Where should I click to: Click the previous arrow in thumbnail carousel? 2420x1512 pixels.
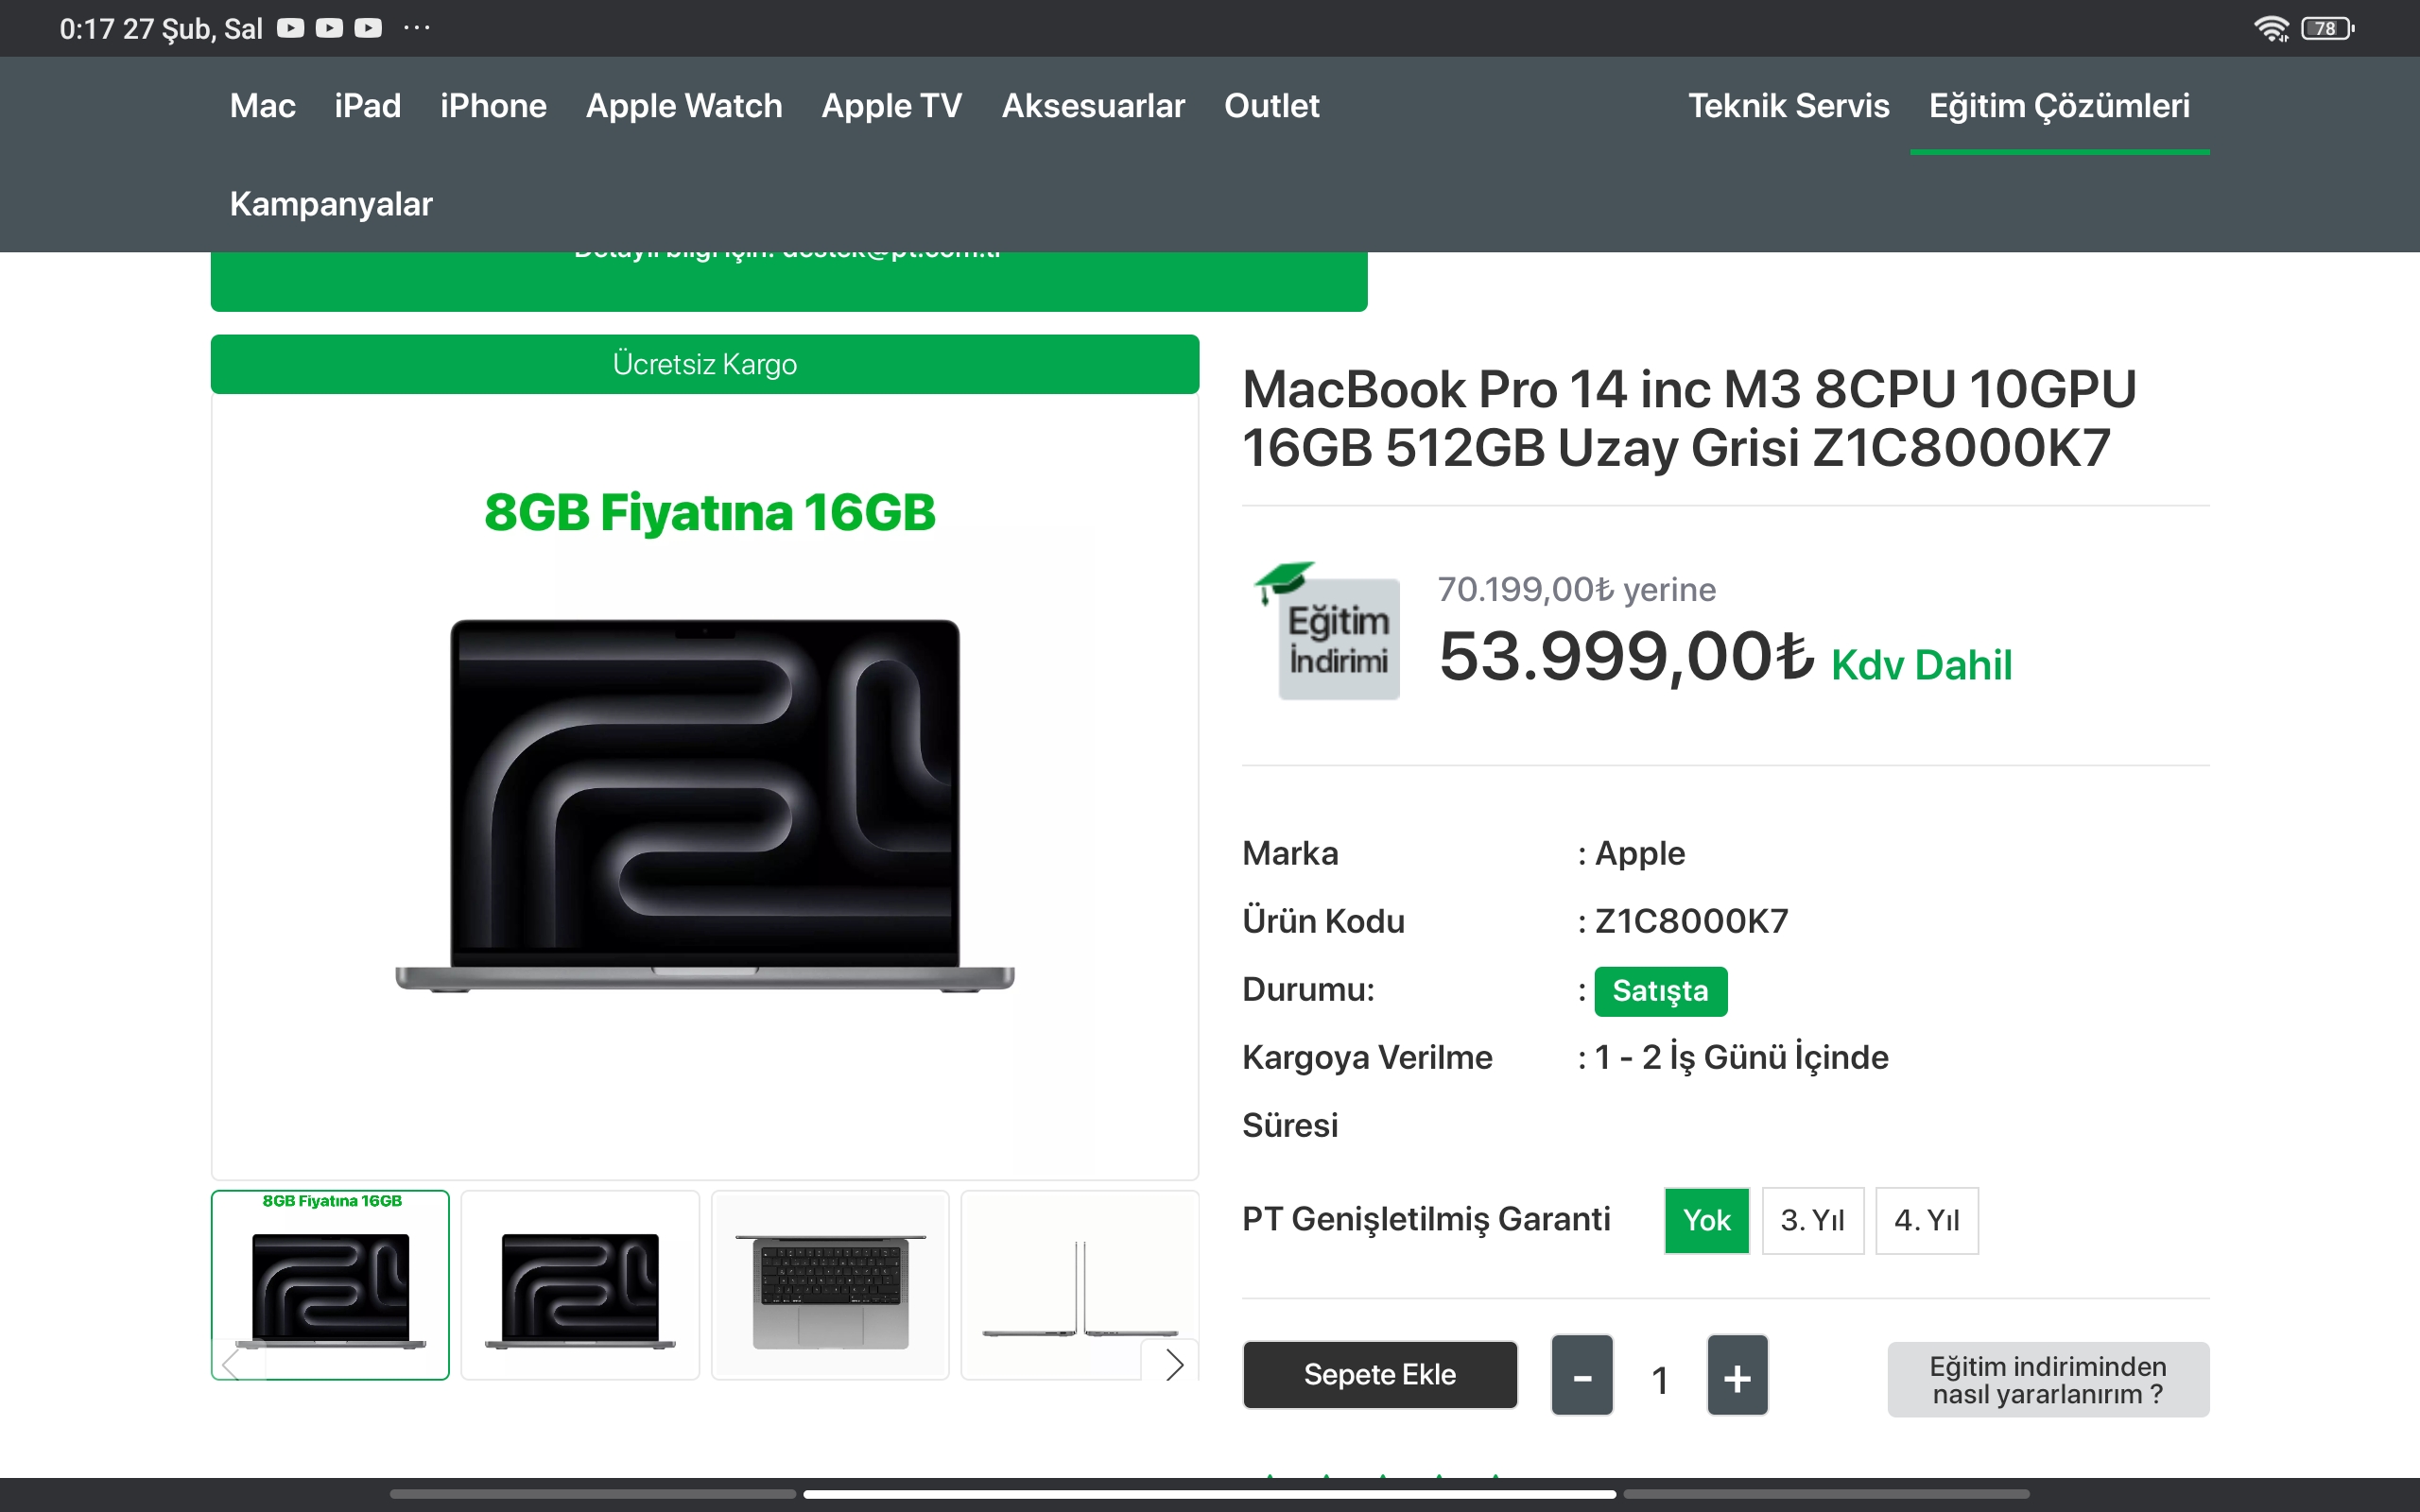(x=232, y=1364)
